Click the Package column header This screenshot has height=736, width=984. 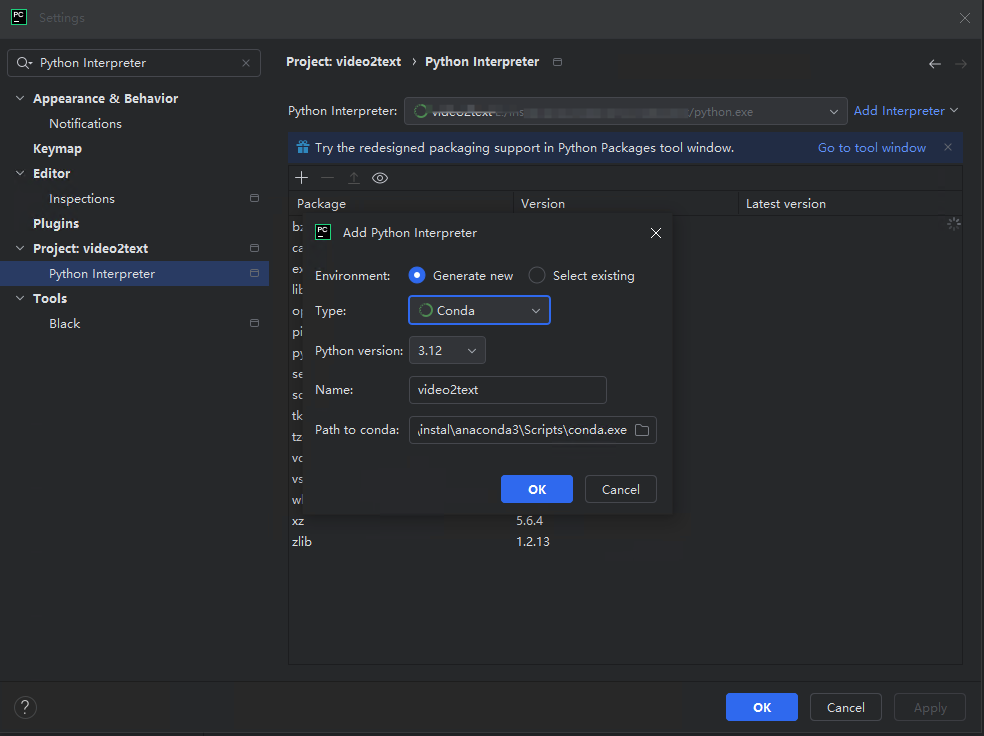coord(401,204)
